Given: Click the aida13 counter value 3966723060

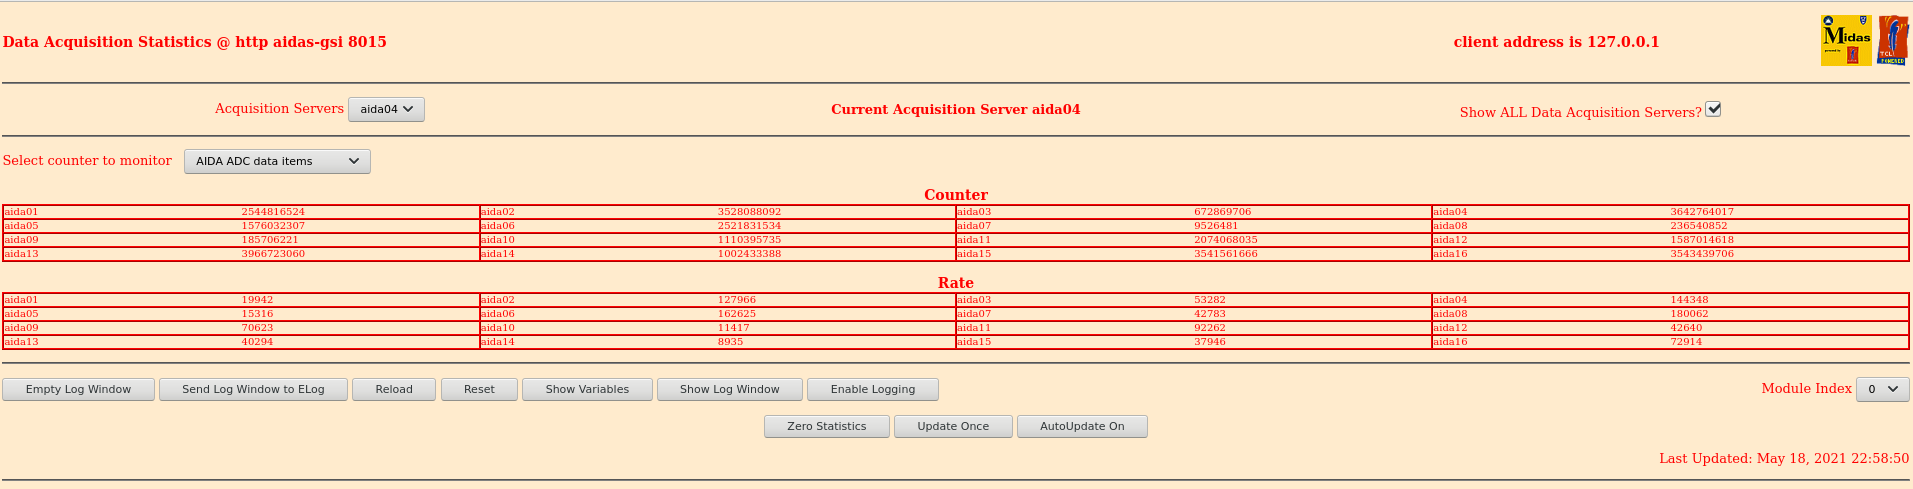Looking at the screenshot, I should (x=273, y=254).
